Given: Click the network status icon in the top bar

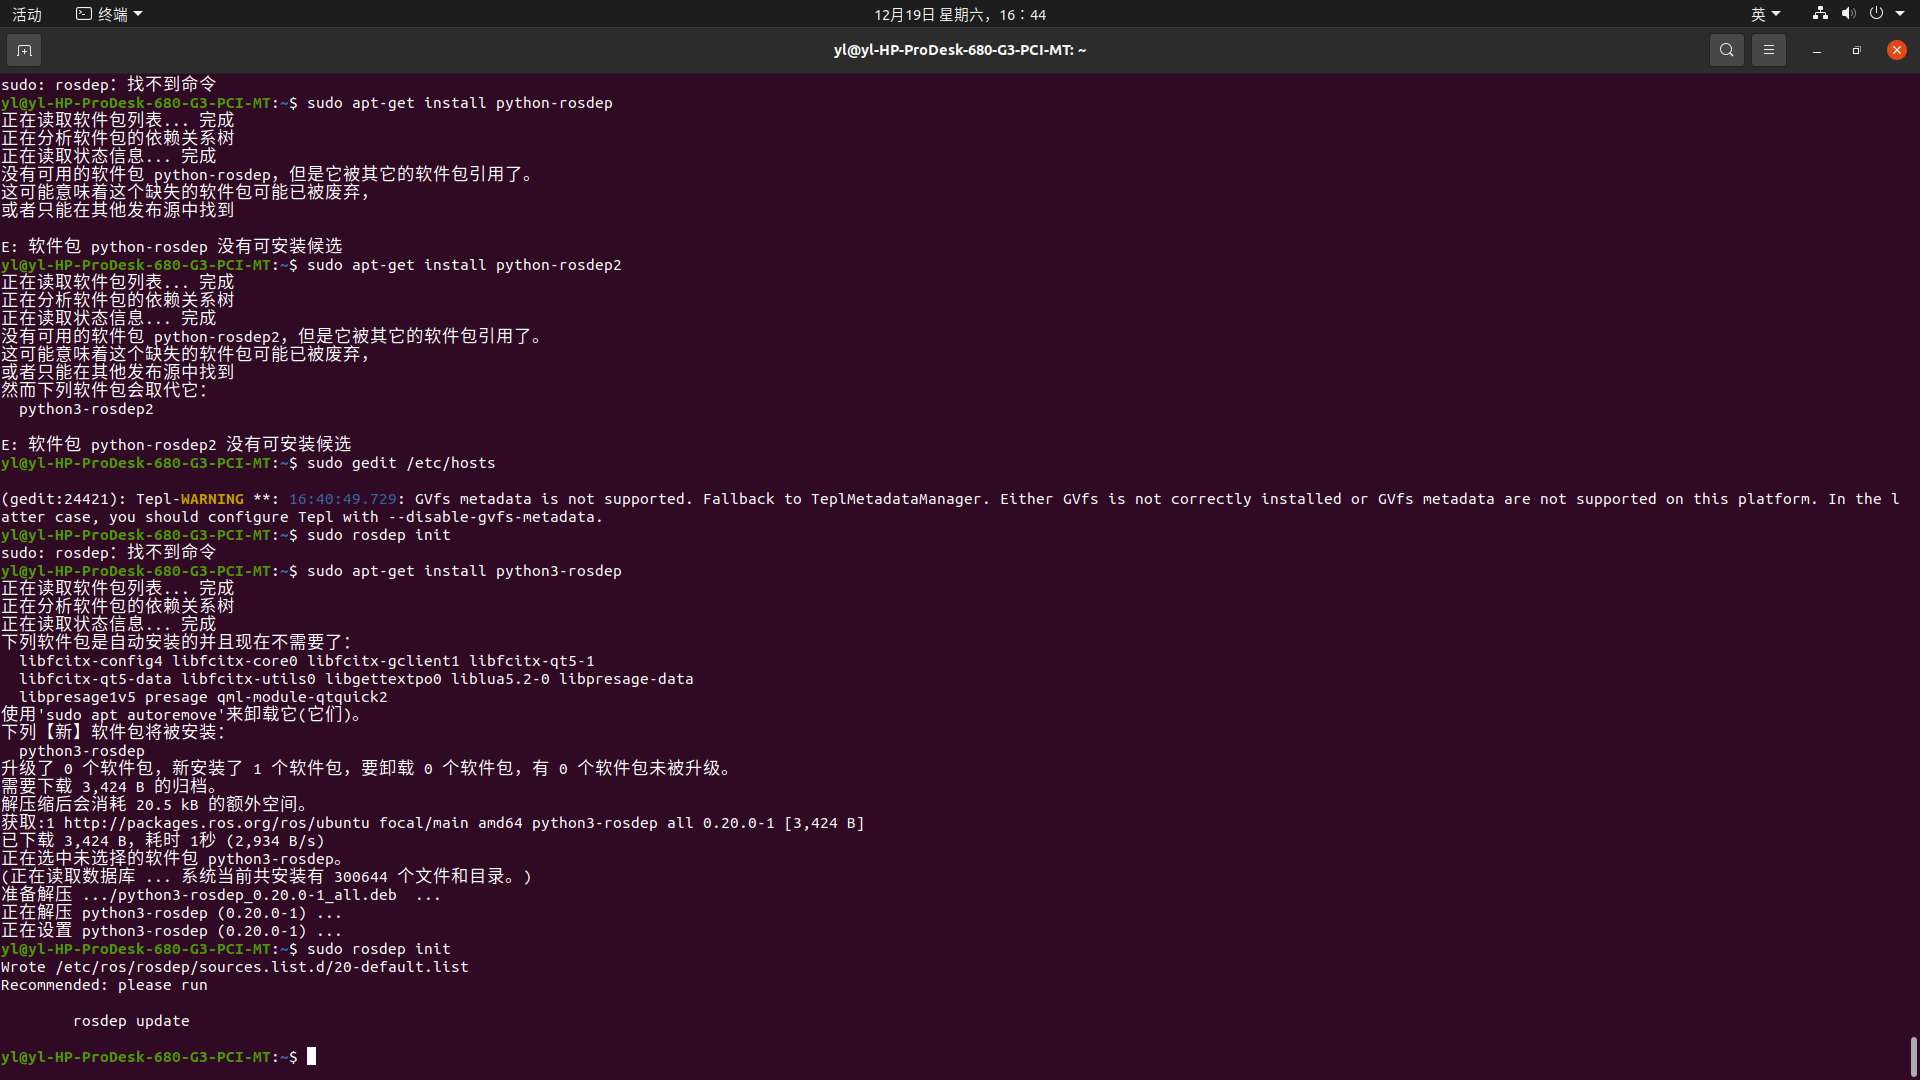Looking at the screenshot, I should point(1820,13).
